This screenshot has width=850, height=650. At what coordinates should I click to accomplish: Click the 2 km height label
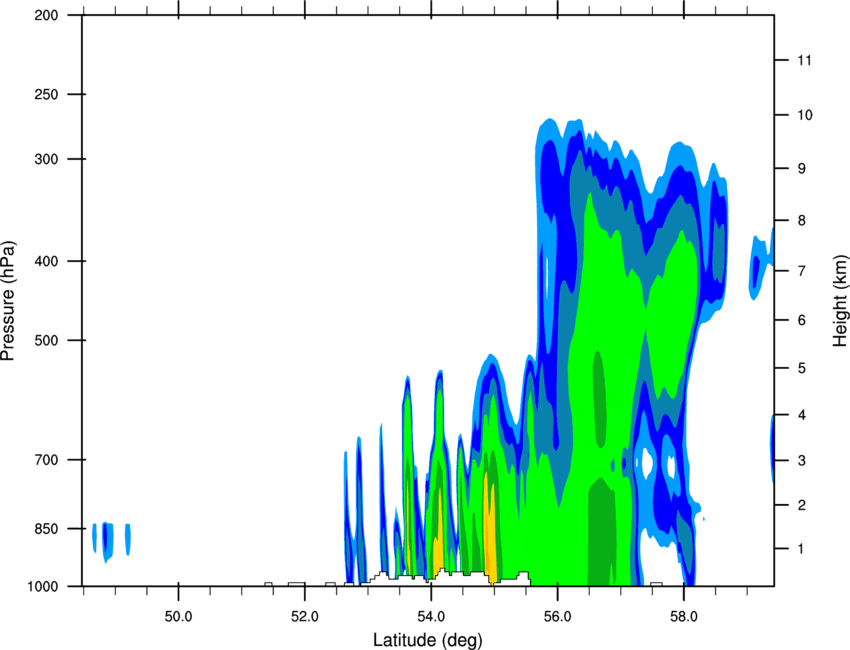801,505
